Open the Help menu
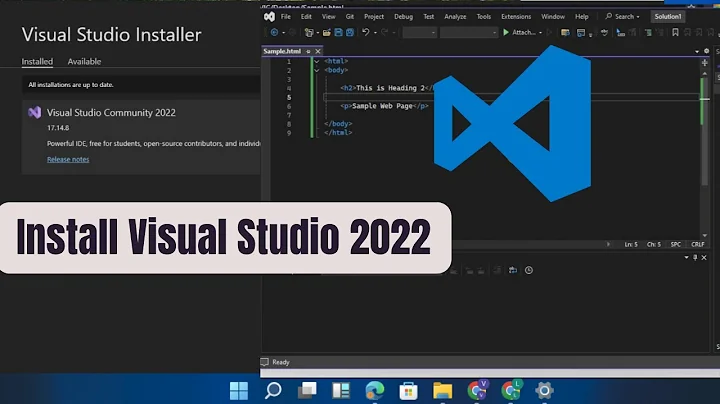The image size is (720, 404). click(x=582, y=17)
